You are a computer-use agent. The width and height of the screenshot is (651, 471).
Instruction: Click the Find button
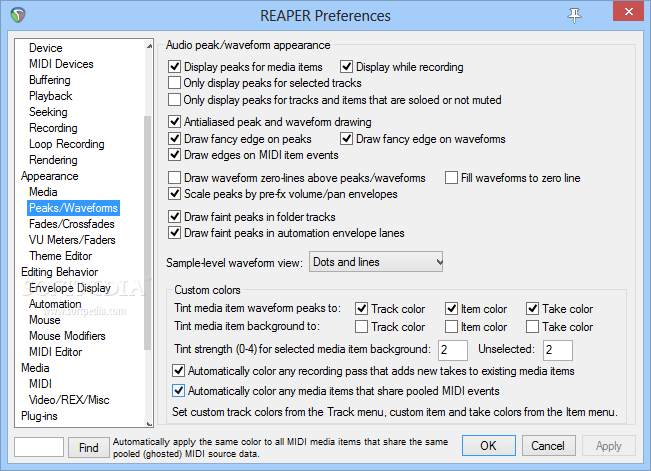[89, 447]
